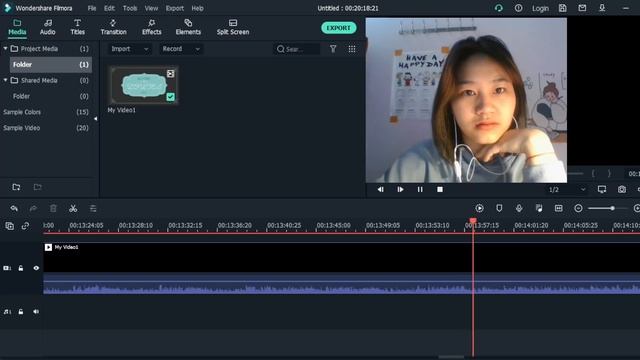The image size is (640, 360).
Task: Open the 1/2 preview quality dropdown
Action: coord(567,190)
